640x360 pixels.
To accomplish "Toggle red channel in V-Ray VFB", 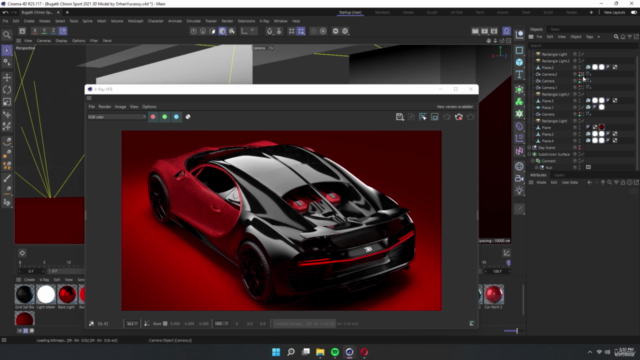I will [x=153, y=117].
